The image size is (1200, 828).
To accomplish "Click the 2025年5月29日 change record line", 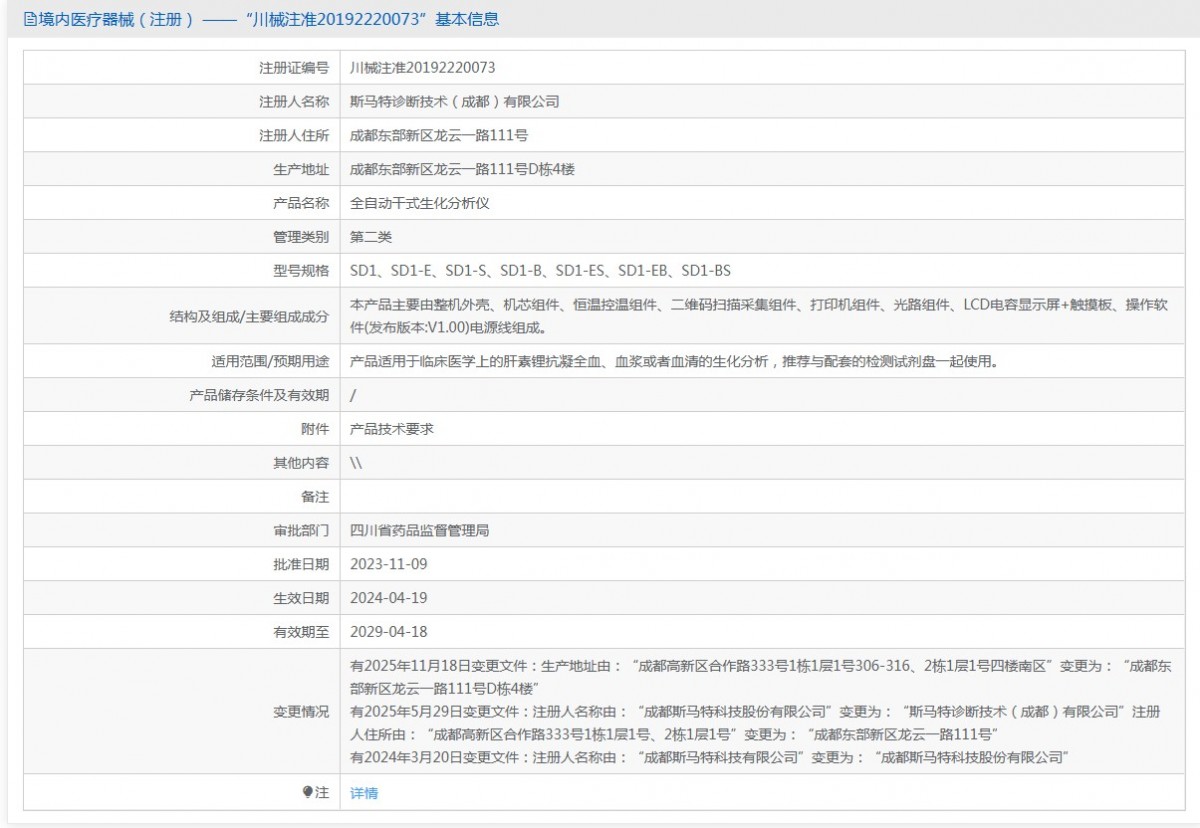I will click(x=756, y=723).
